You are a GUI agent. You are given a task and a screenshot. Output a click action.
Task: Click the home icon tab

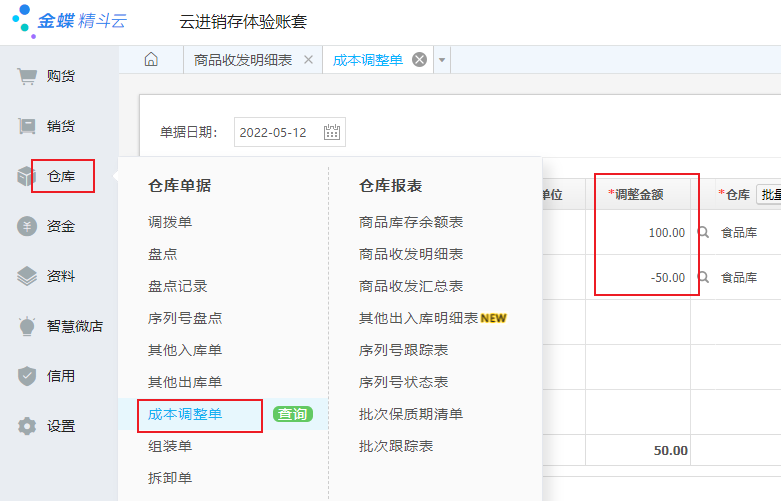tap(151, 60)
